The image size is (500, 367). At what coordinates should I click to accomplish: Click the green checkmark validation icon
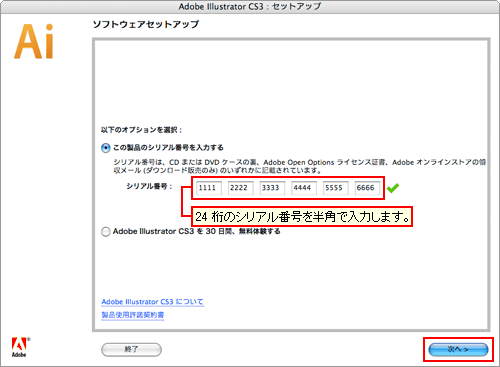coord(393,188)
